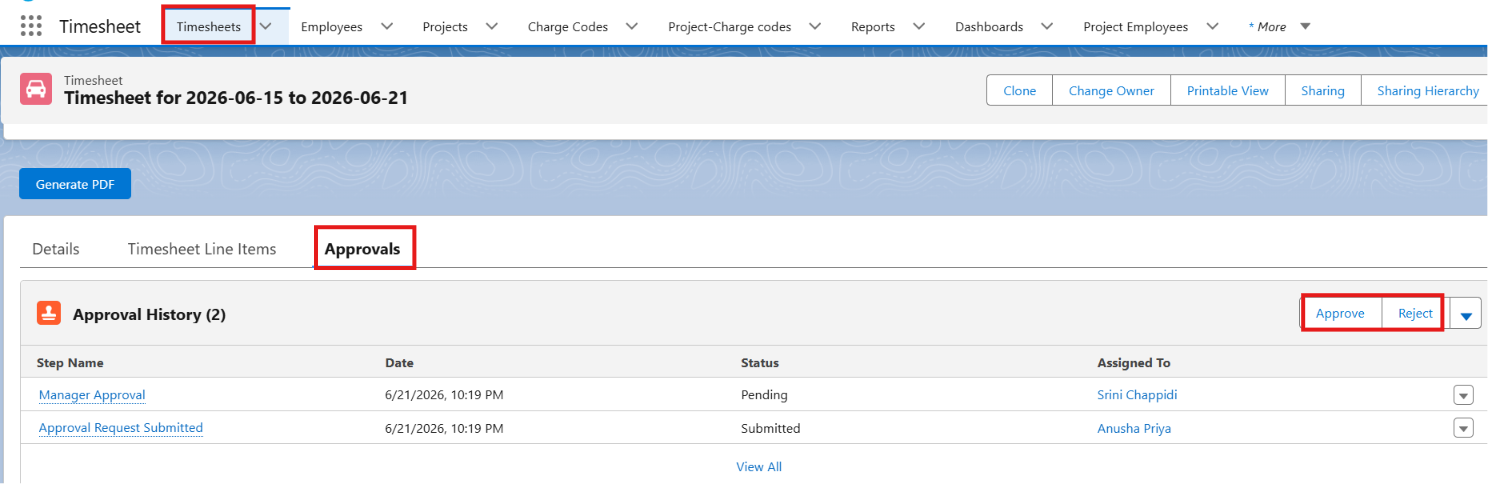Viewport: 1488px width, 484px height.
Task: Open Srini Chappidi's user record
Action: coord(1137,395)
